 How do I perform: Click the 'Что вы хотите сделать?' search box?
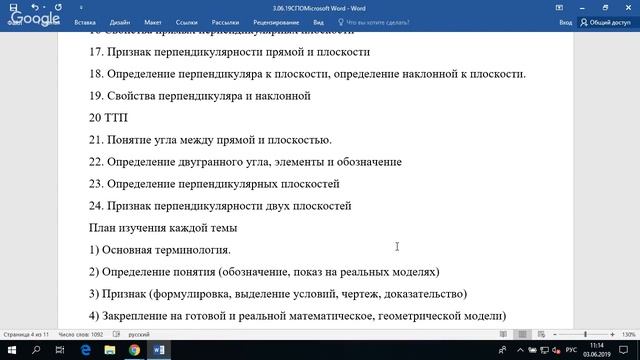[x=378, y=22]
